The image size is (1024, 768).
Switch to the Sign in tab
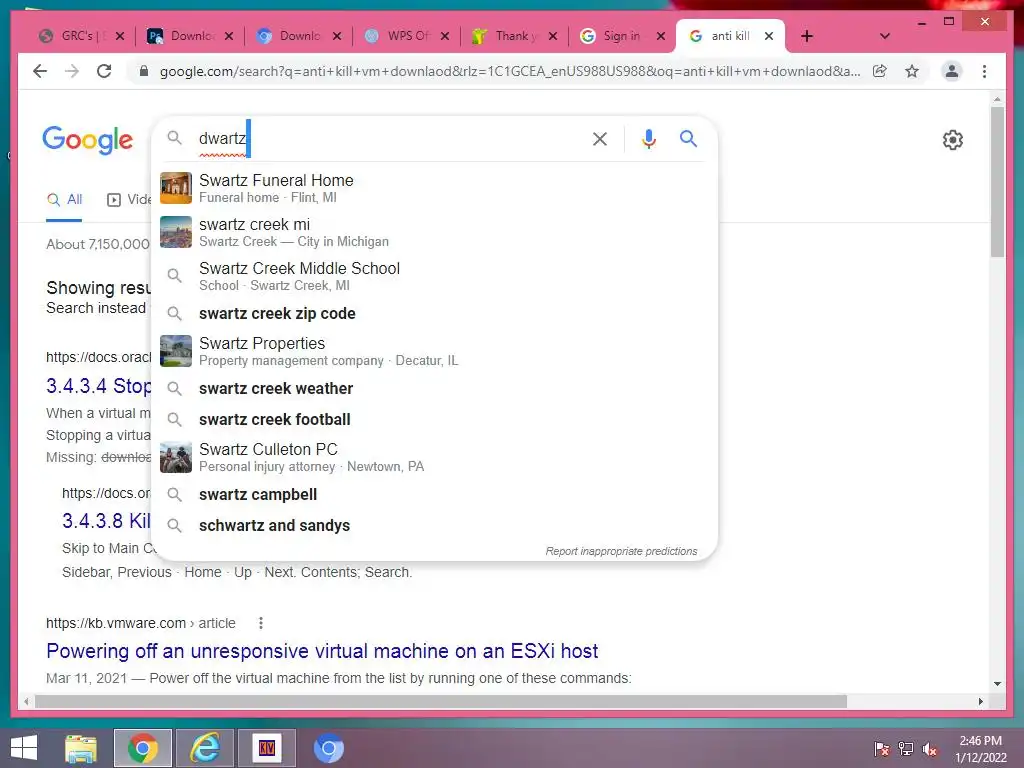[621, 36]
